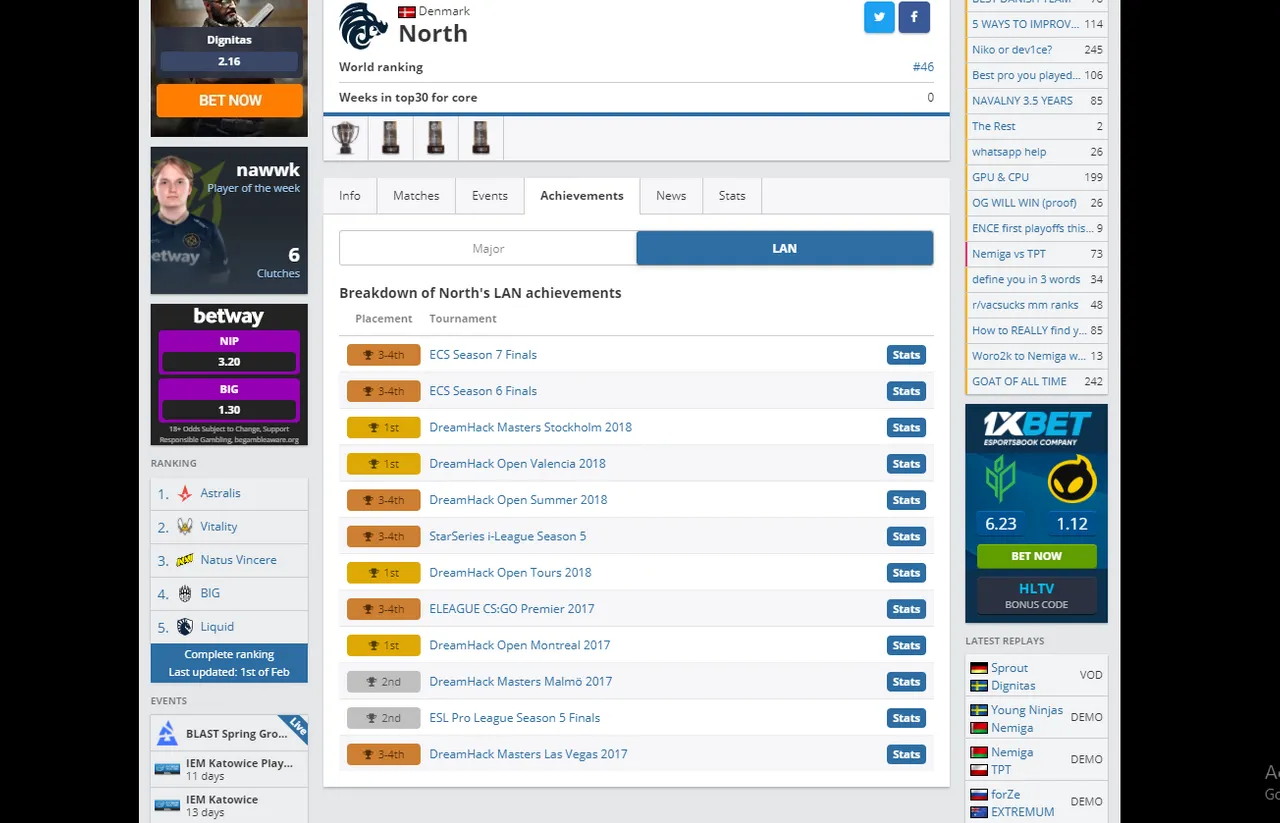Open the Events tab
Image resolution: width=1280 pixels, height=823 pixels.
click(x=490, y=196)
